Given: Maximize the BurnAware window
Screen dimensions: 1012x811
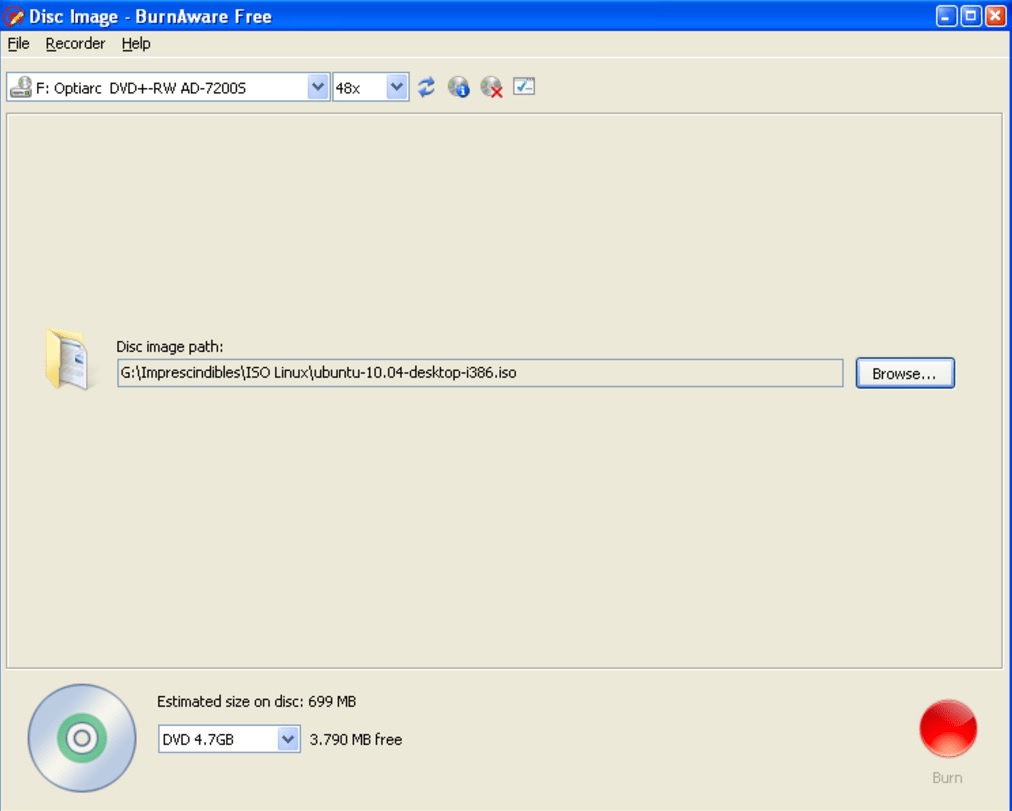Looking at the screenshot, I should pos(971,16).
